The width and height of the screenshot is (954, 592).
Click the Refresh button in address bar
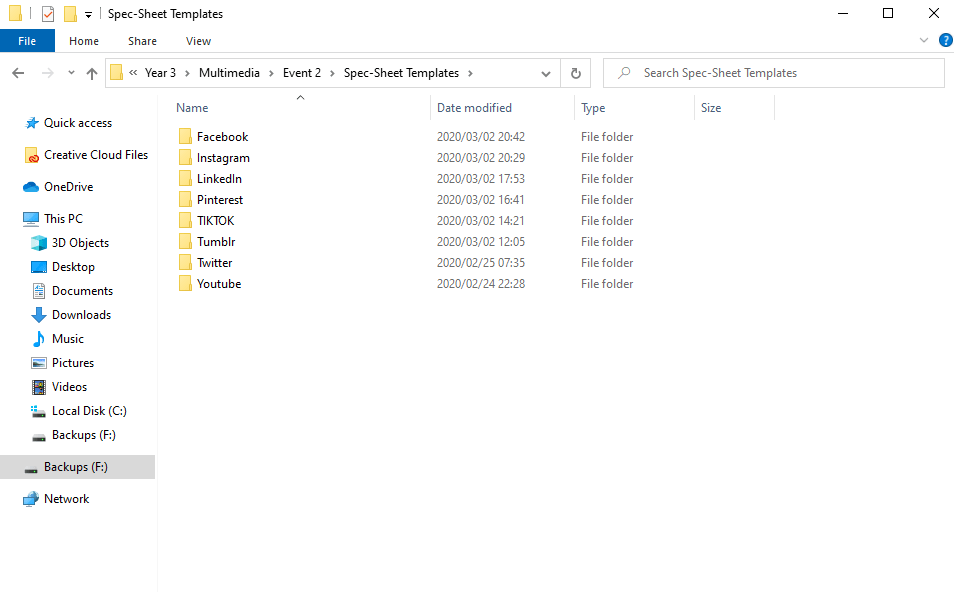click(x=575, y=73)
